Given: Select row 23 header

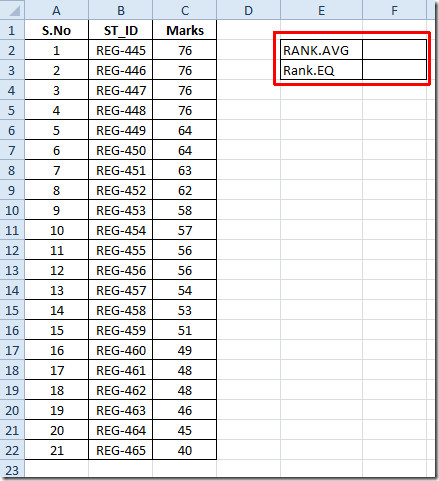Looking at the screenshot, I should pyautogui.click(x=12, y=470).
